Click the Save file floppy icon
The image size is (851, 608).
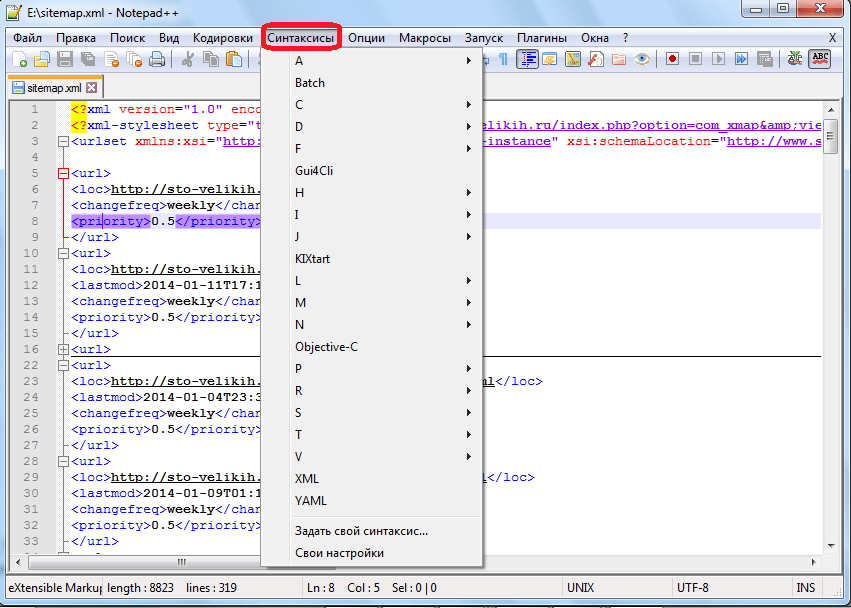coord(65,60)
